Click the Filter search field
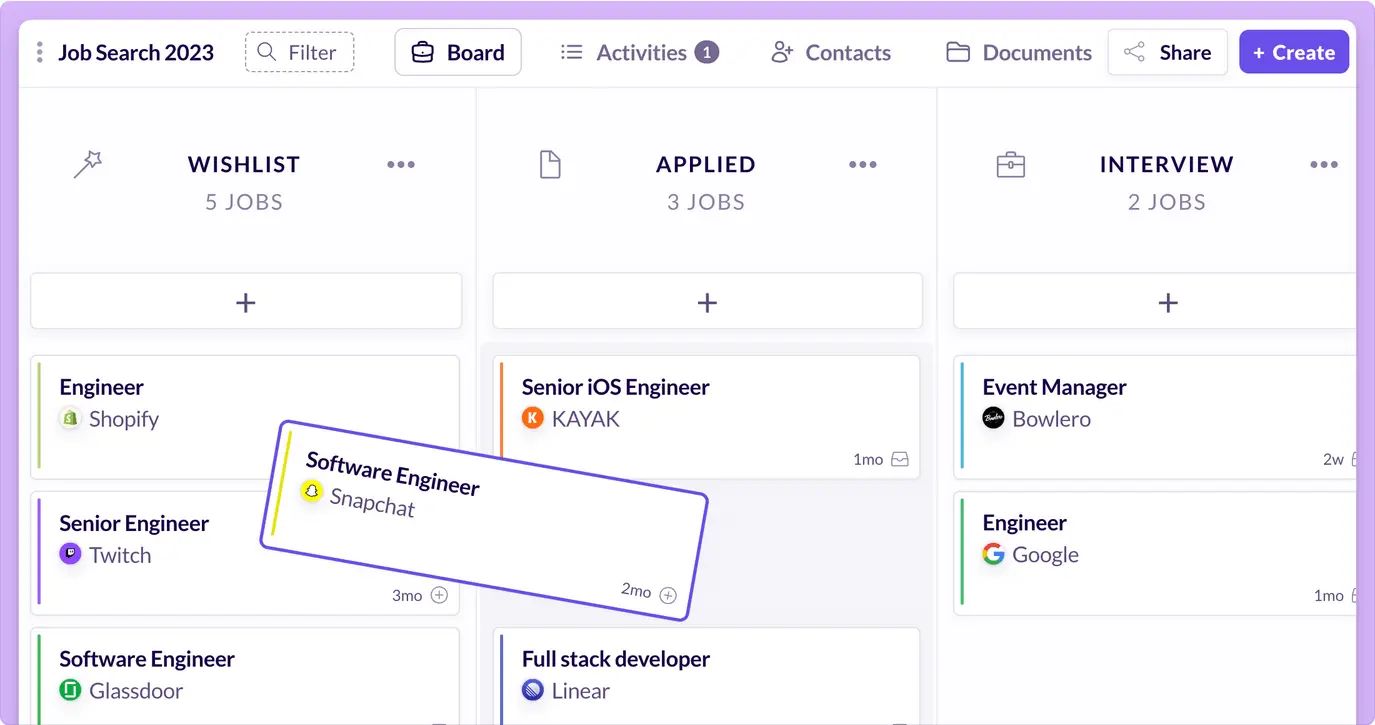 (x=299, y=52)
